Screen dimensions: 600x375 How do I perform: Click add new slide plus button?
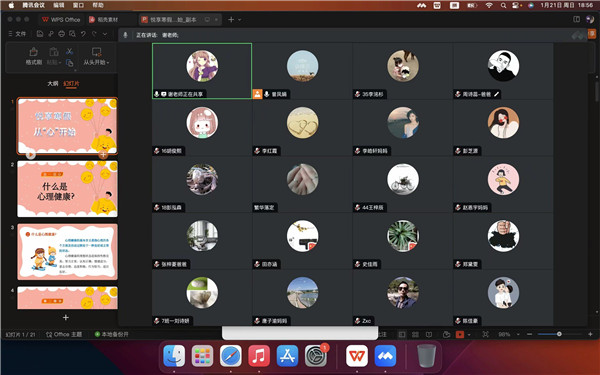(x=66, y=318)
